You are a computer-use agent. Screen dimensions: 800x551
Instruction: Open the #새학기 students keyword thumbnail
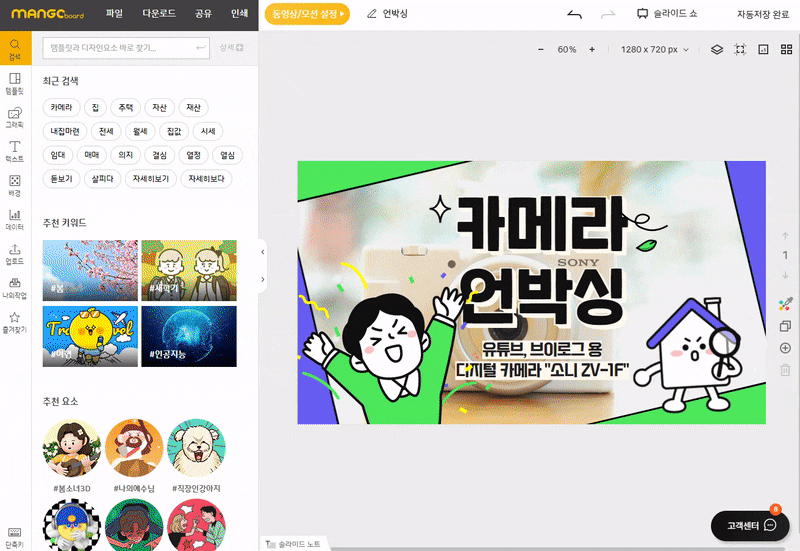[189, 270]
